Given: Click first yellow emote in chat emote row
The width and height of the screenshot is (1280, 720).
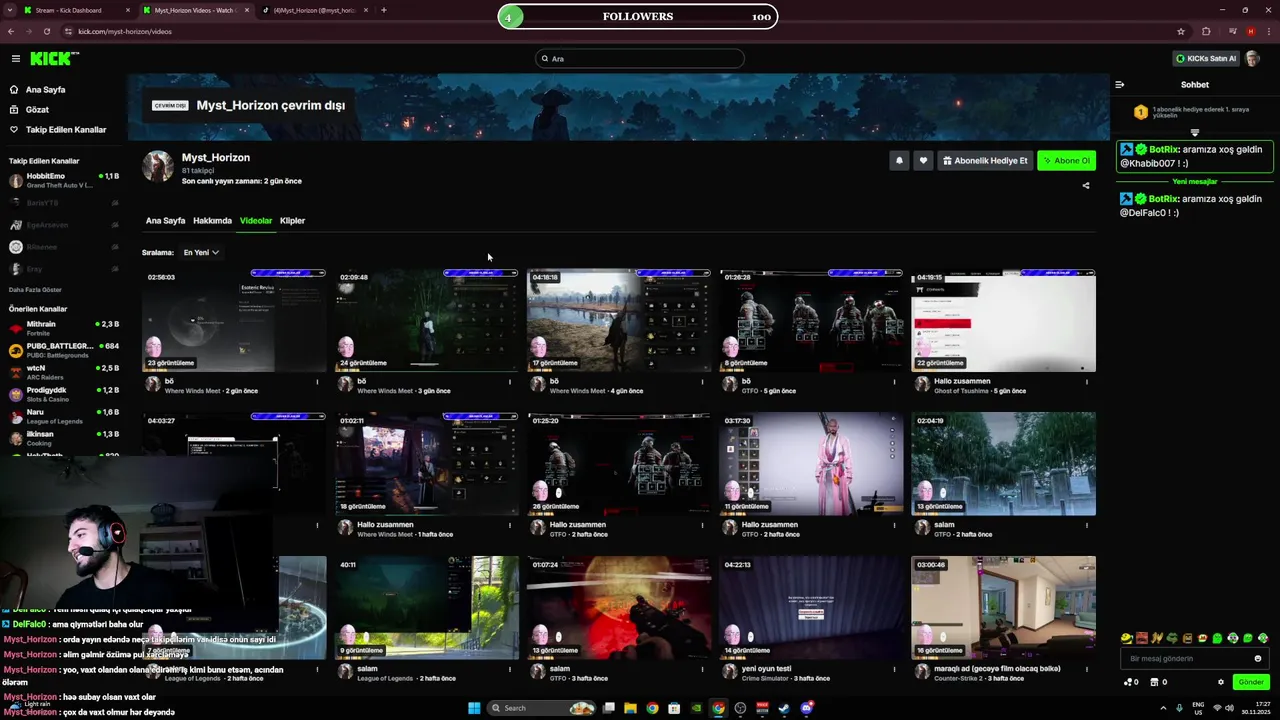Looking at the screenshot, I should coord(1126,638).
